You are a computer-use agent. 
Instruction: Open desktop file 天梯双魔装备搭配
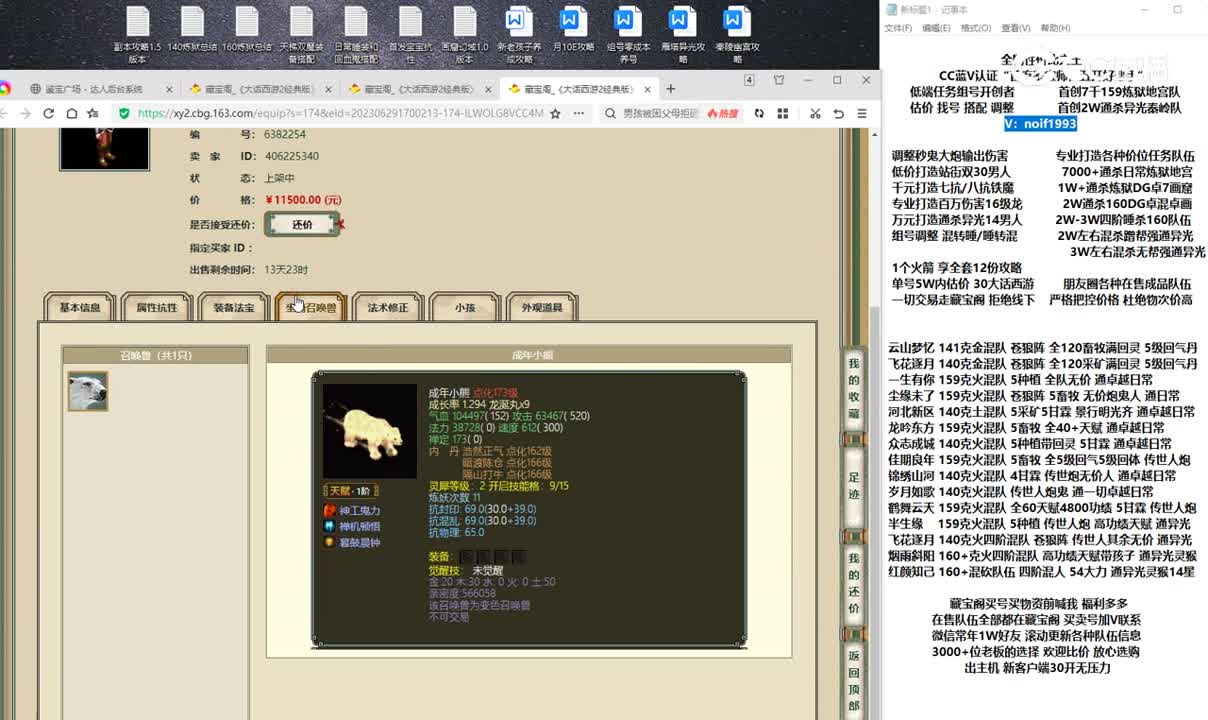coord(301,35)
